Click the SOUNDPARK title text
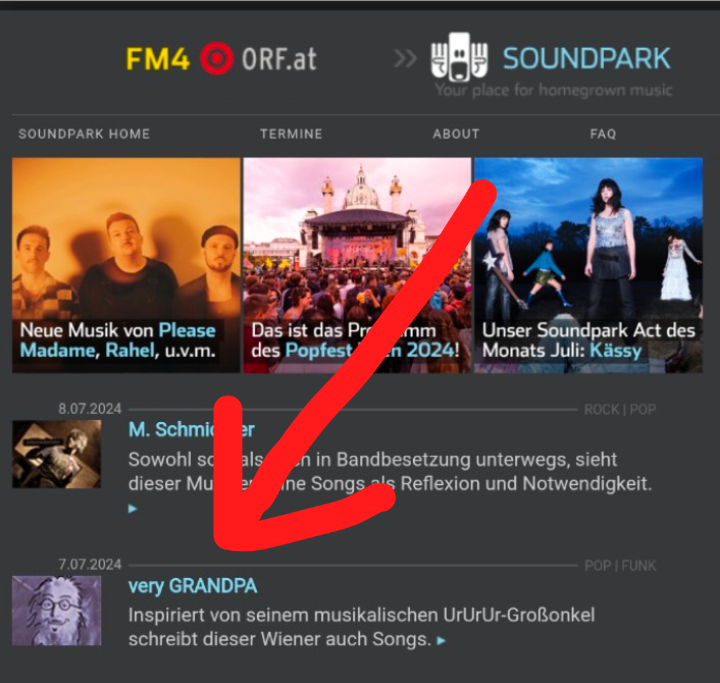Image resolution: width=720 pixels, height=683 pixels. point(586,58)
